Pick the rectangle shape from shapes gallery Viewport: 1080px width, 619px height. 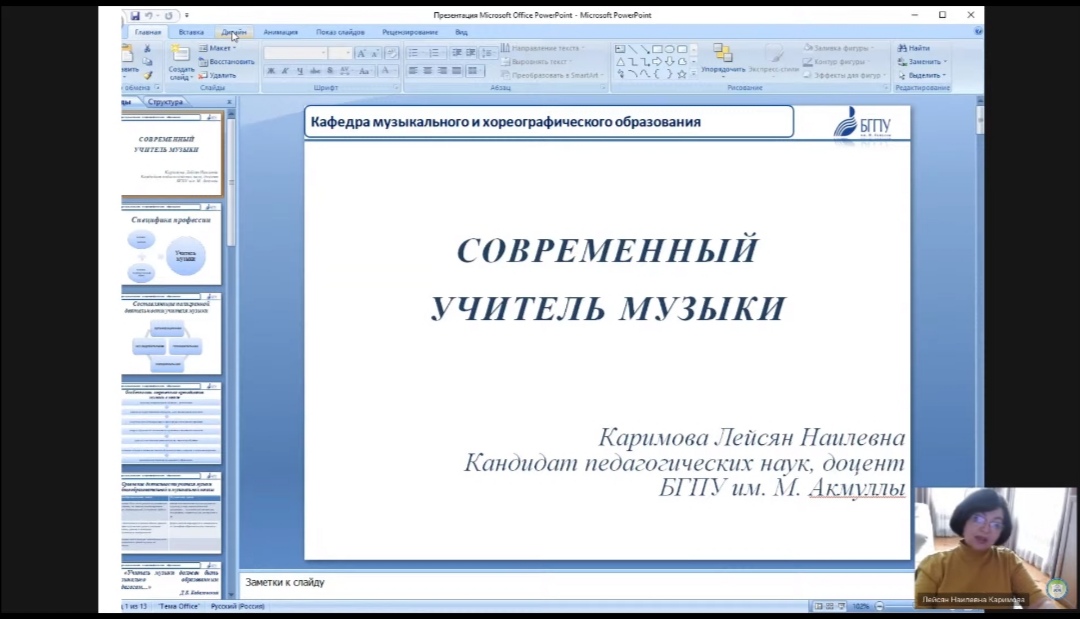pyautogui.click(x=657, y=48)
